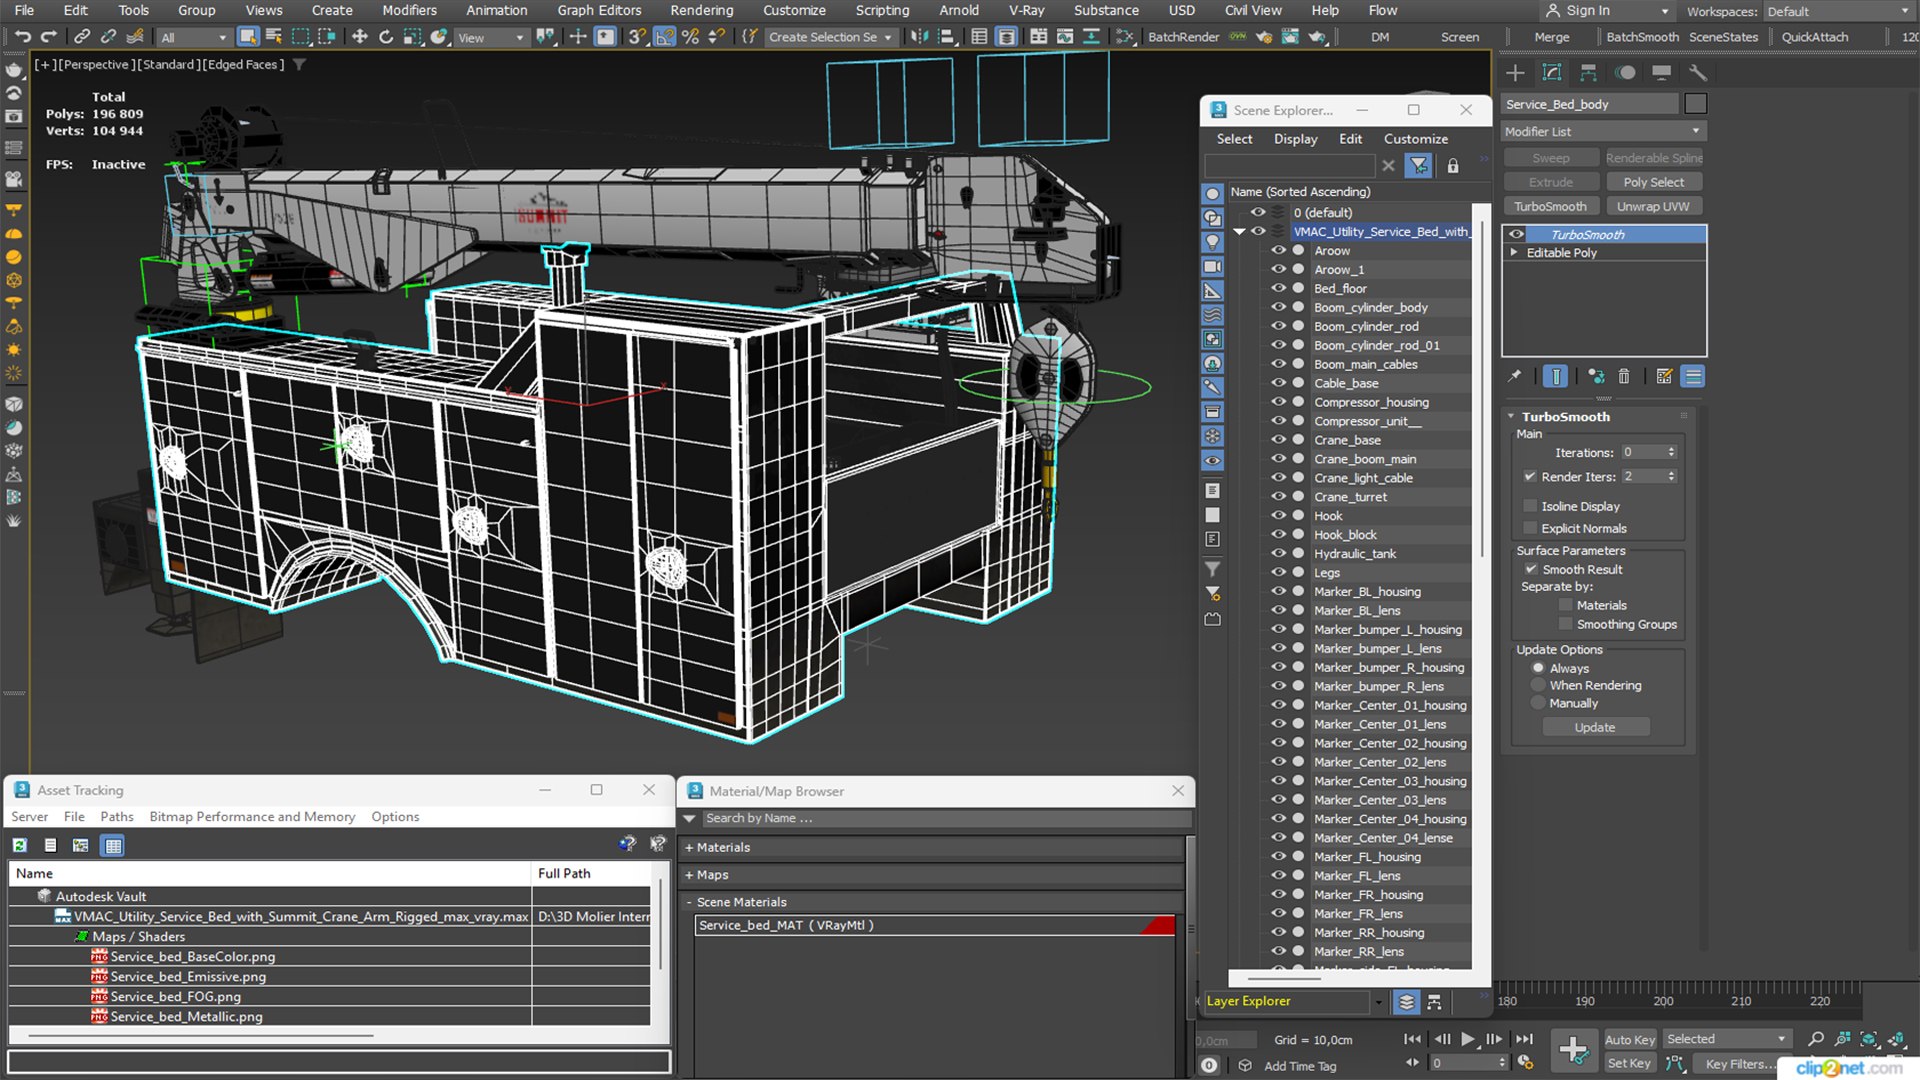This screenshot has width=1920, height=1080.
Task: Open the Motion tab in command panel
Action: click(1625, 73)
